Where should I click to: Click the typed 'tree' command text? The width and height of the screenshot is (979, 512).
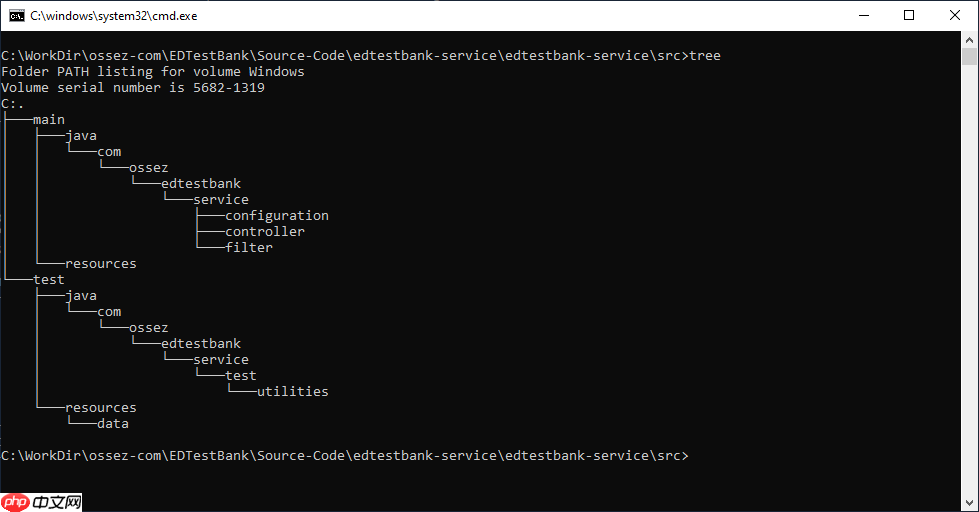pyautogui.click(x=705, y=56)
